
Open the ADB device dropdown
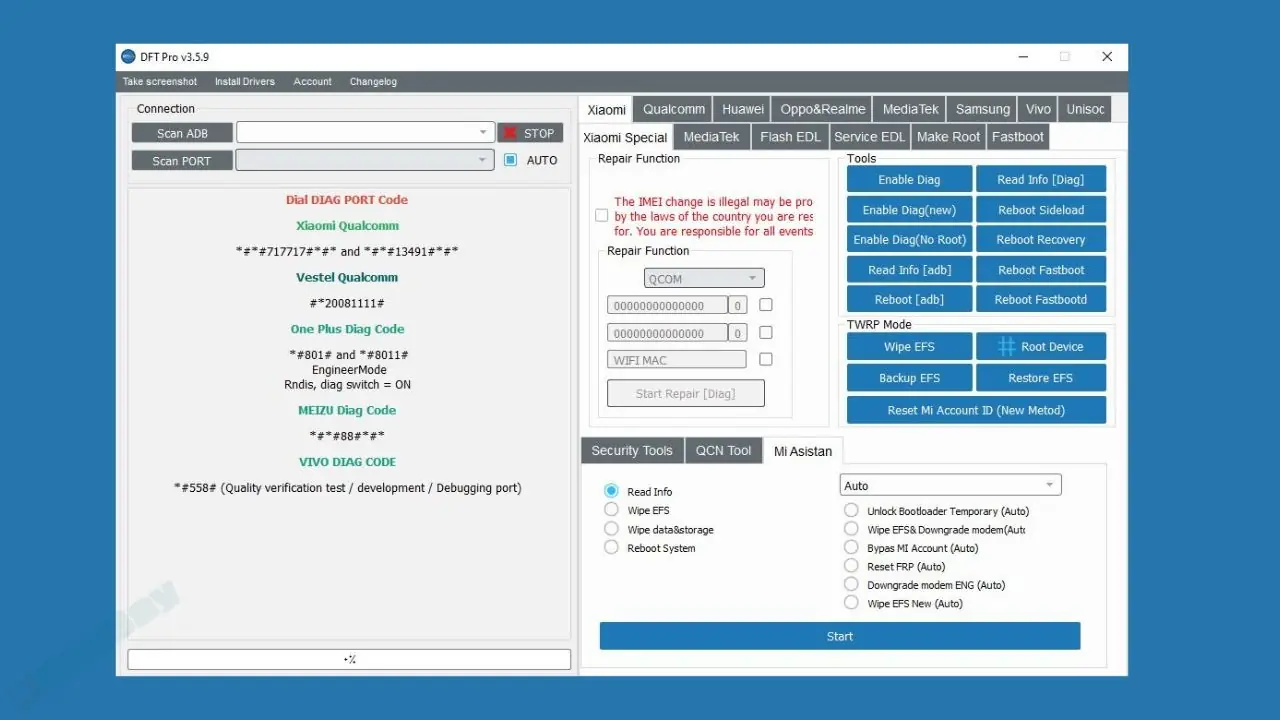[365, 132]
